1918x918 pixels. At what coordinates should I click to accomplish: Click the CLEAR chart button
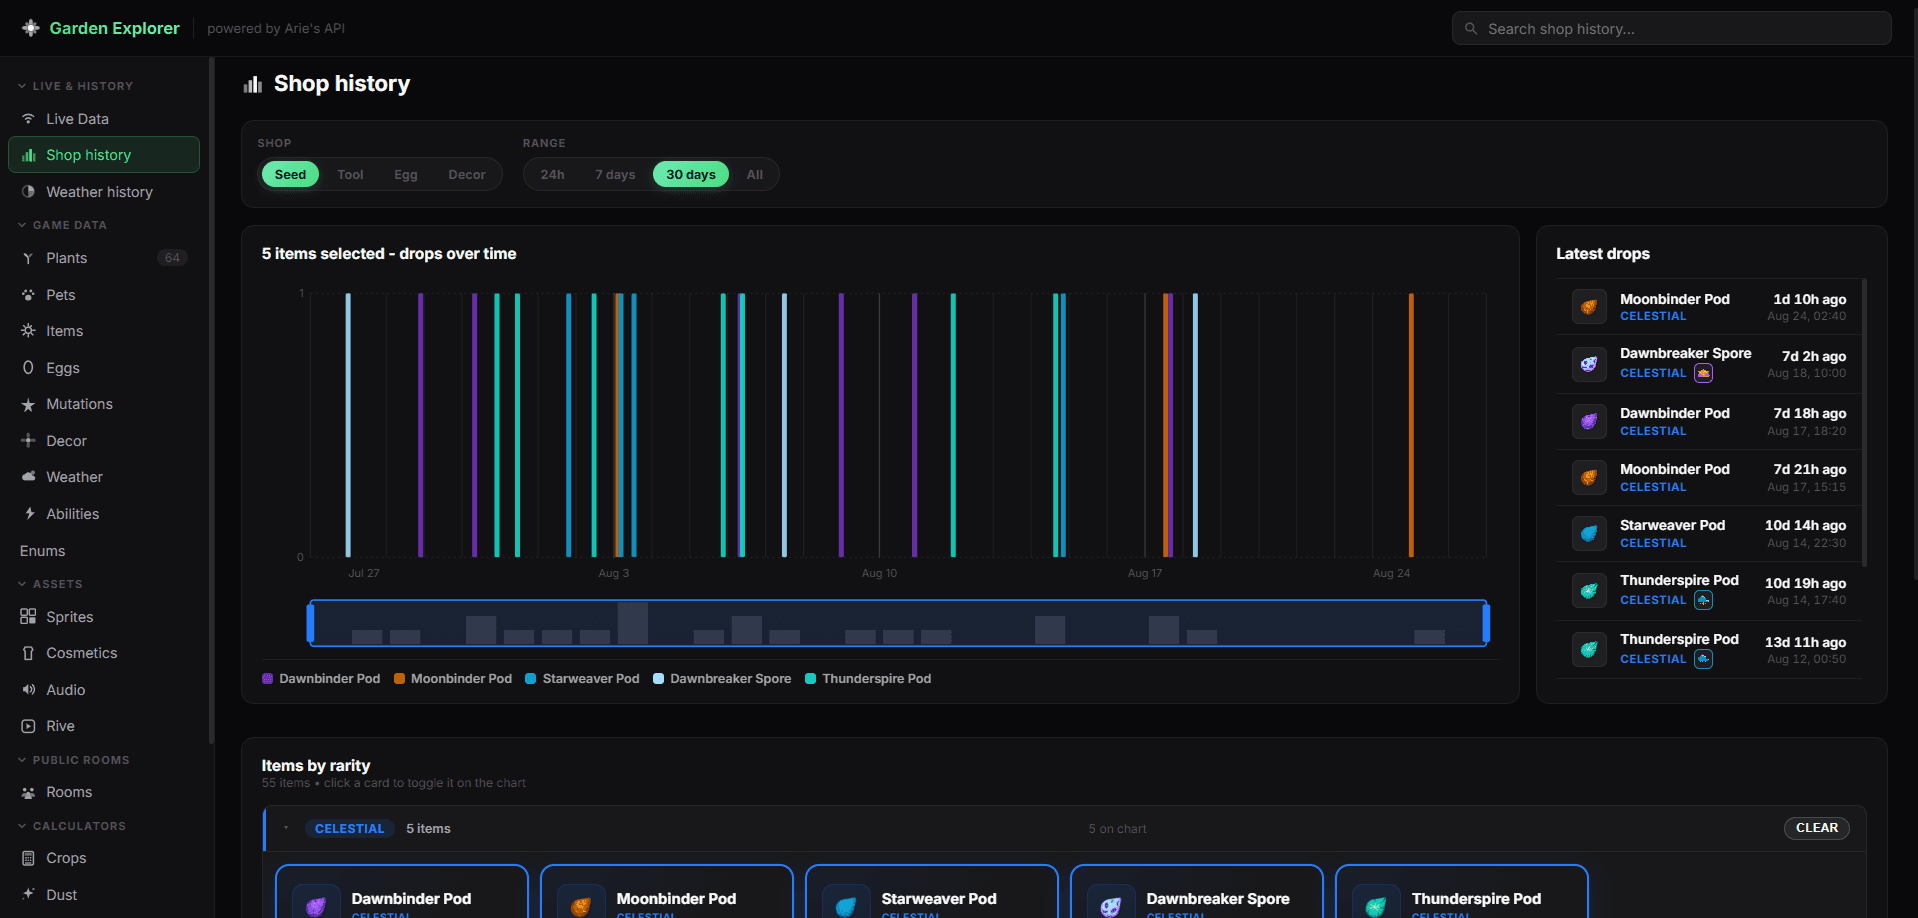[1816, 828]
